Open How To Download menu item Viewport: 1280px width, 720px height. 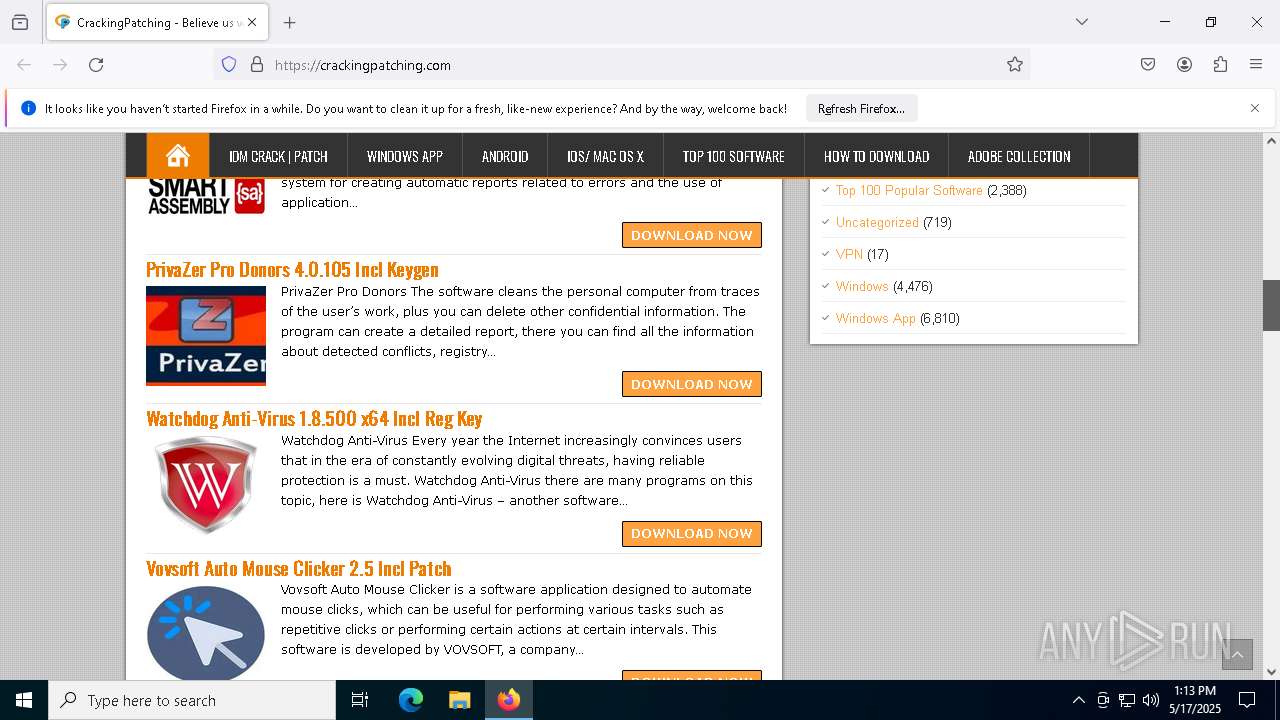tap(876, 156)
